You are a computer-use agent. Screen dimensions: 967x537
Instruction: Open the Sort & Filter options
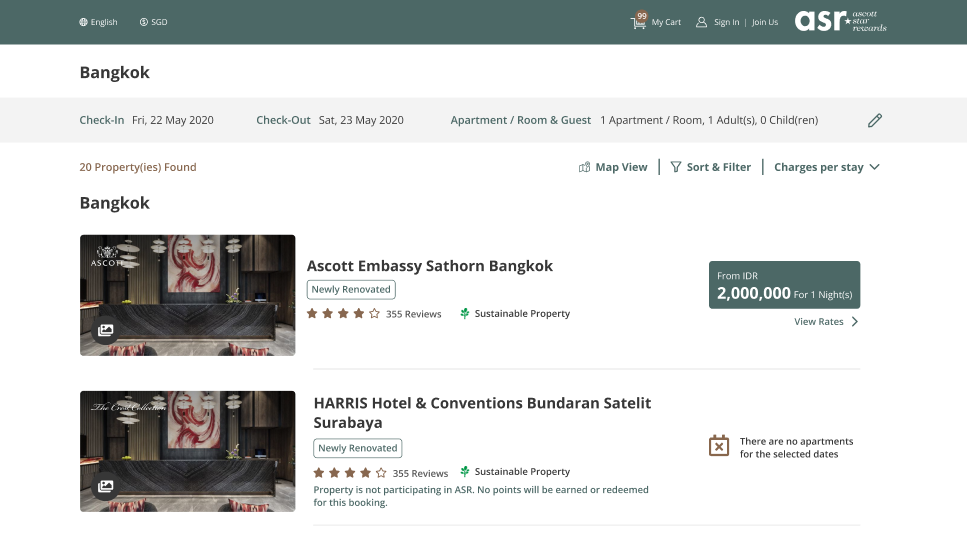[710, 167]
